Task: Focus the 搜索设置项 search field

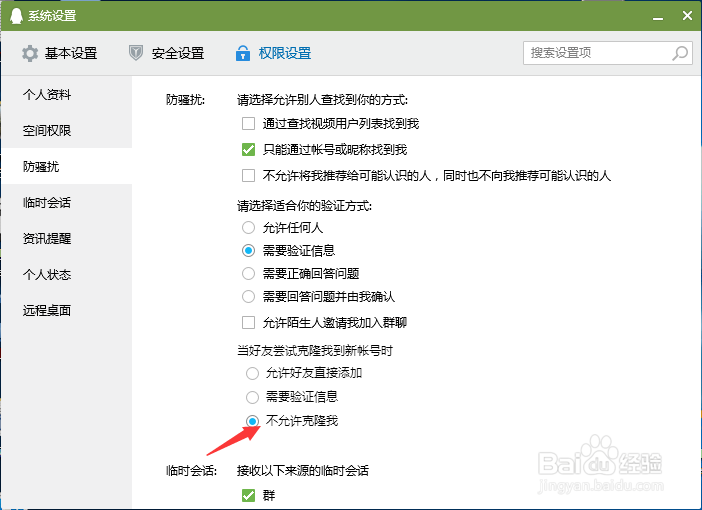Action: (x=608, y=53)
